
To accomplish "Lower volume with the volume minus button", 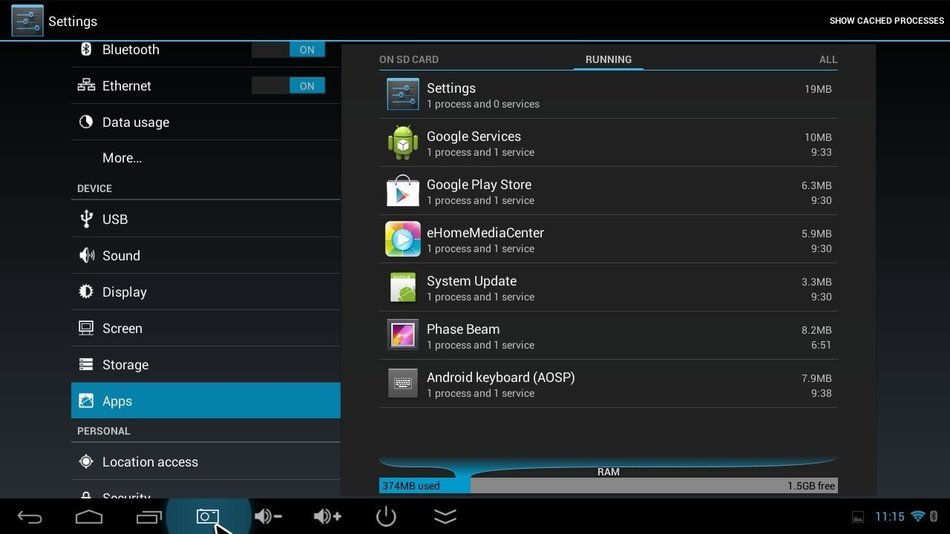I will [x=268, y=516].
